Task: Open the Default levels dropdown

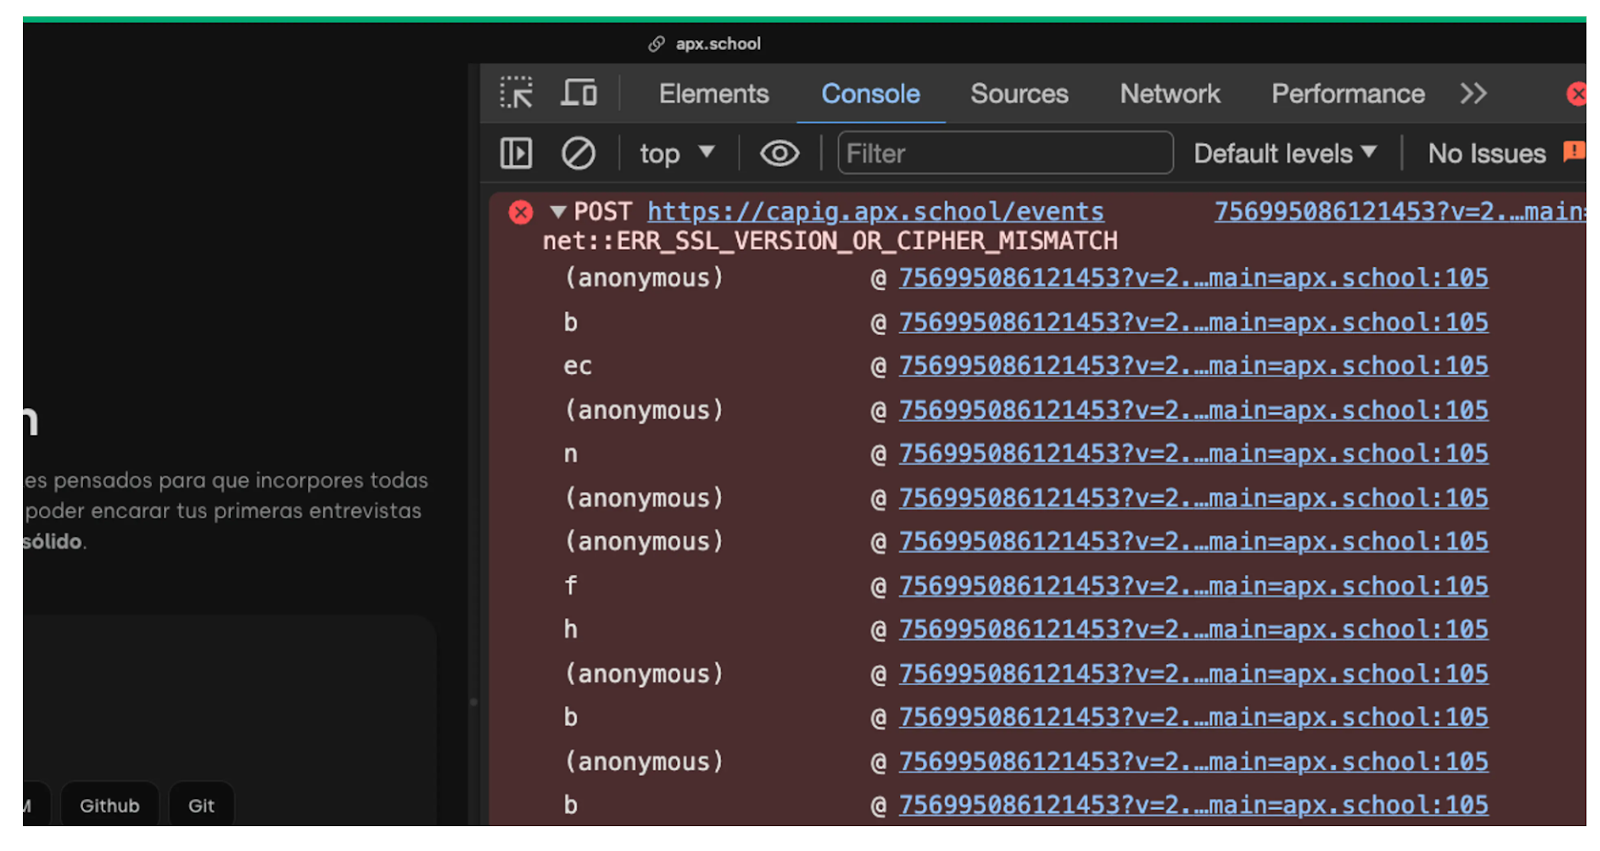Action: pos(1285,153)
